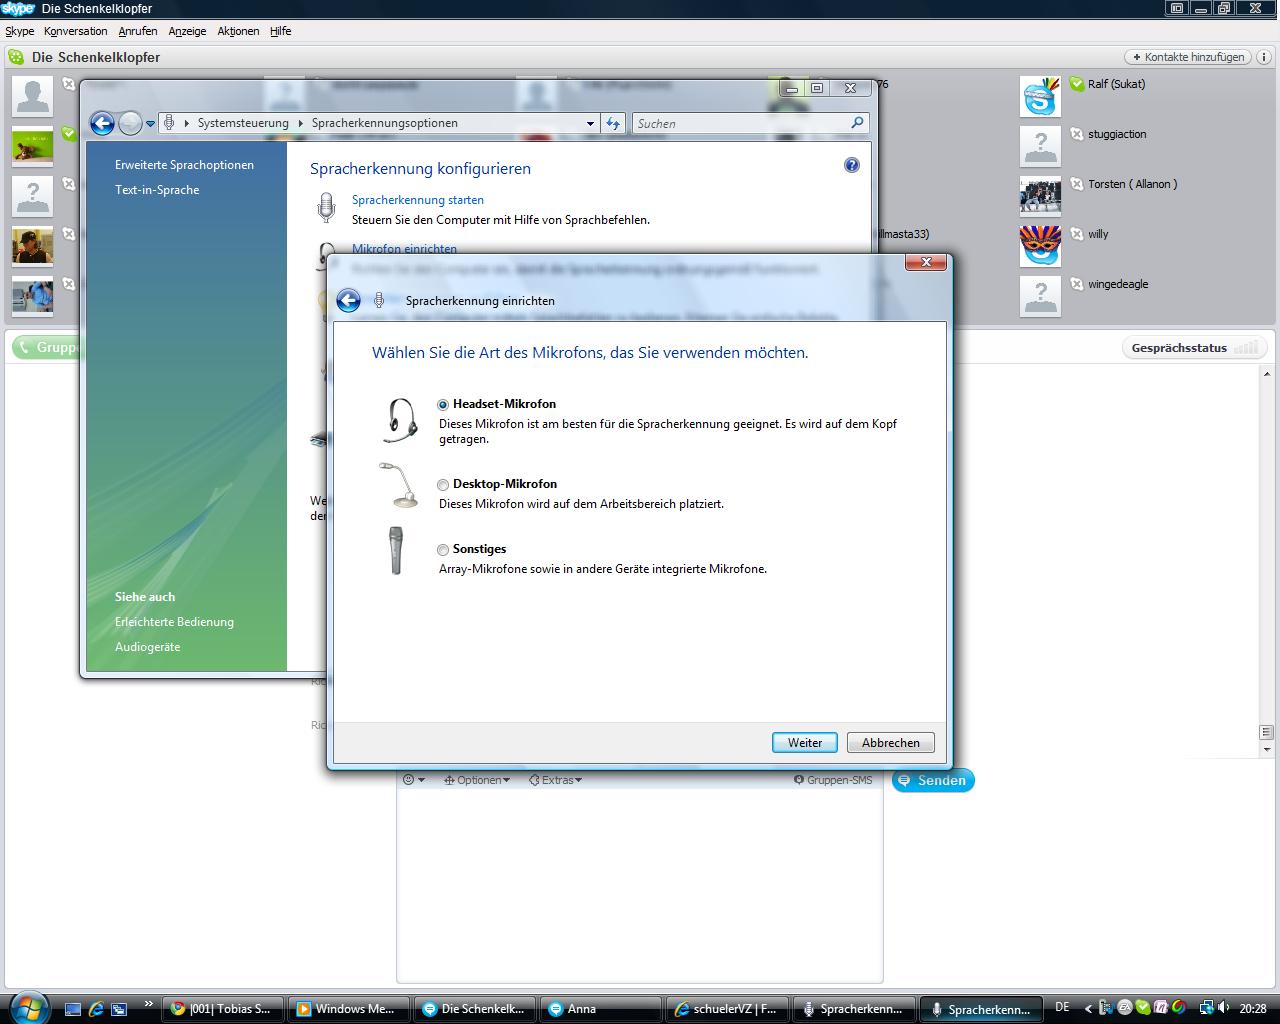
Task: Click willy's masquerade mask avatar
Action: 1040,246
